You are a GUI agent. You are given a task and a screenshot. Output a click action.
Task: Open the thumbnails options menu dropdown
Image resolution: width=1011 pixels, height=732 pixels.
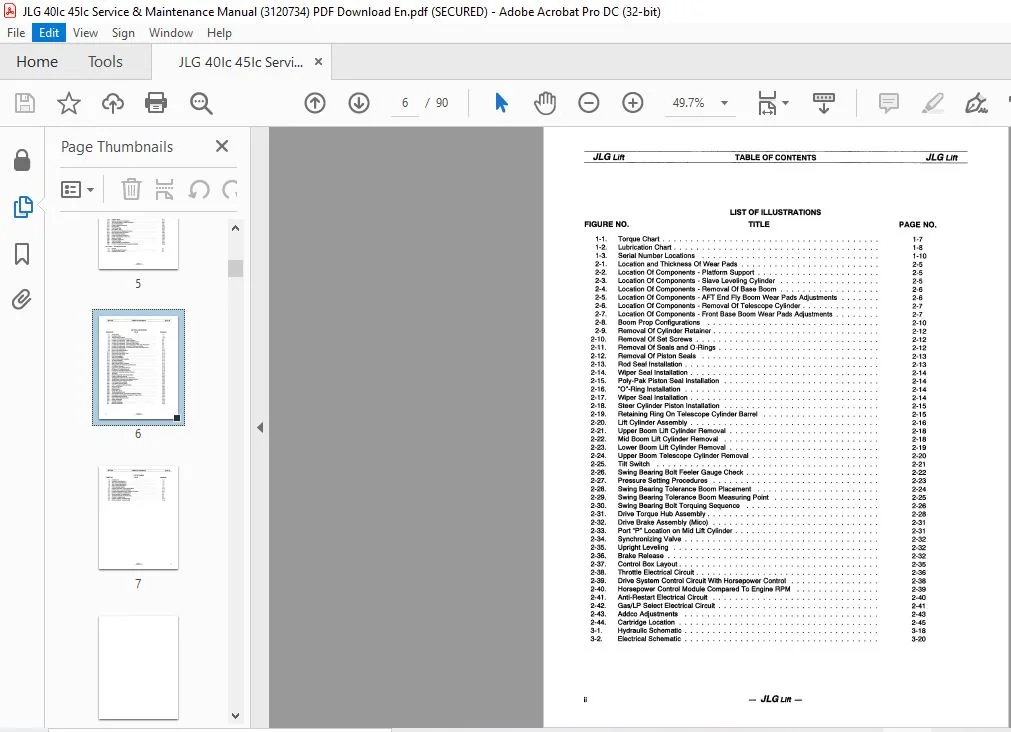(x=78, y=190)
